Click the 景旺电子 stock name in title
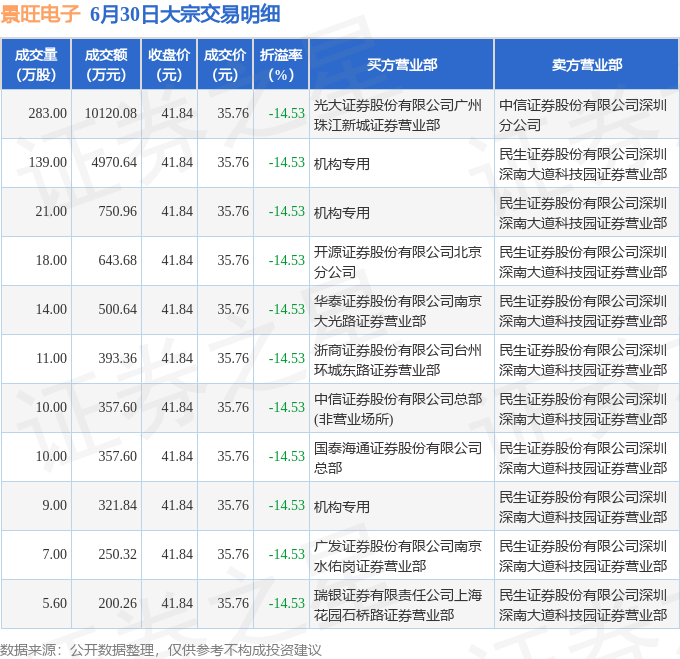The height and width of the screenshot is (659, 680). pos(40,14)
